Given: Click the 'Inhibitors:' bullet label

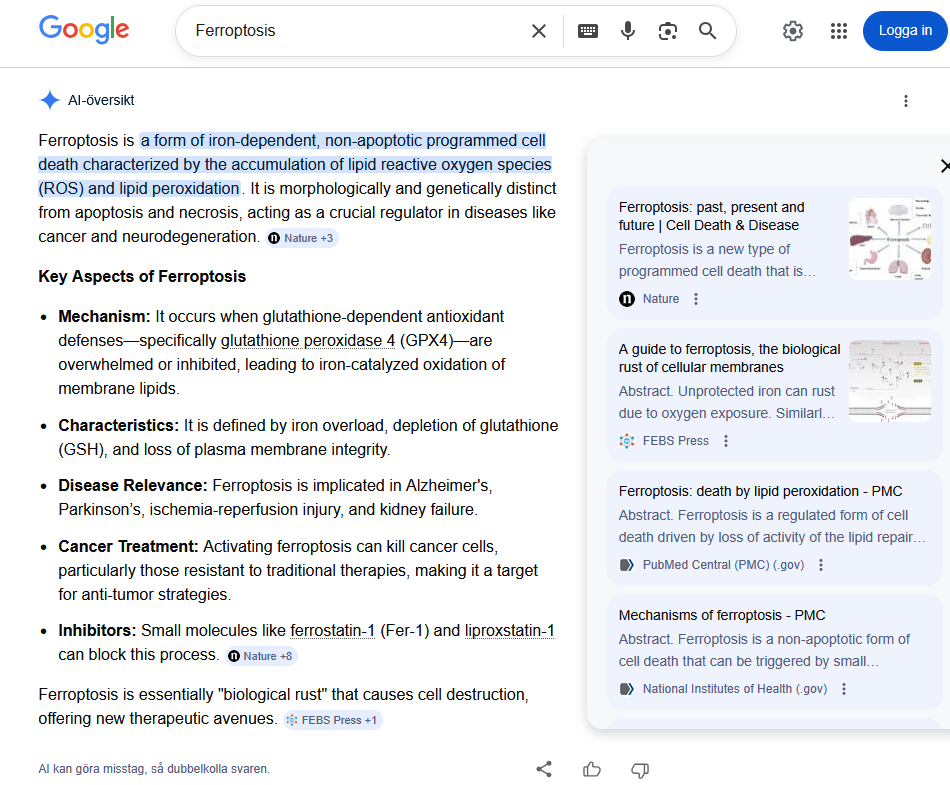Looking at the screenshot, I should tap(97, 631).
